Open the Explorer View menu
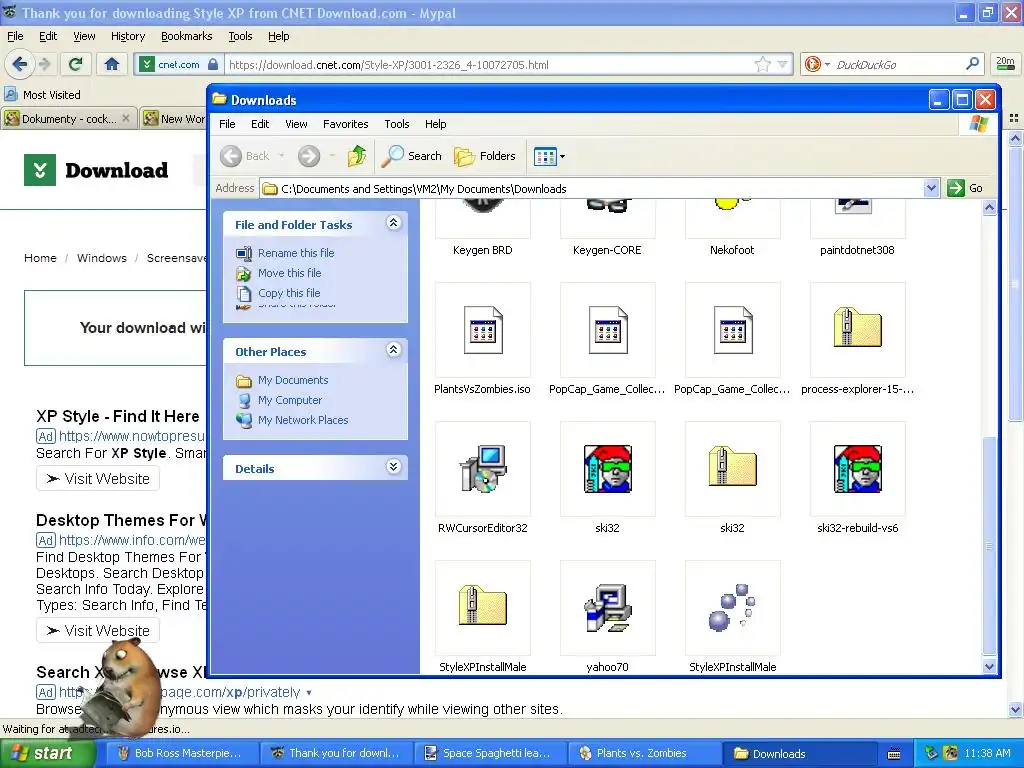The image size is (1024, 768). (x=296, y=124)
